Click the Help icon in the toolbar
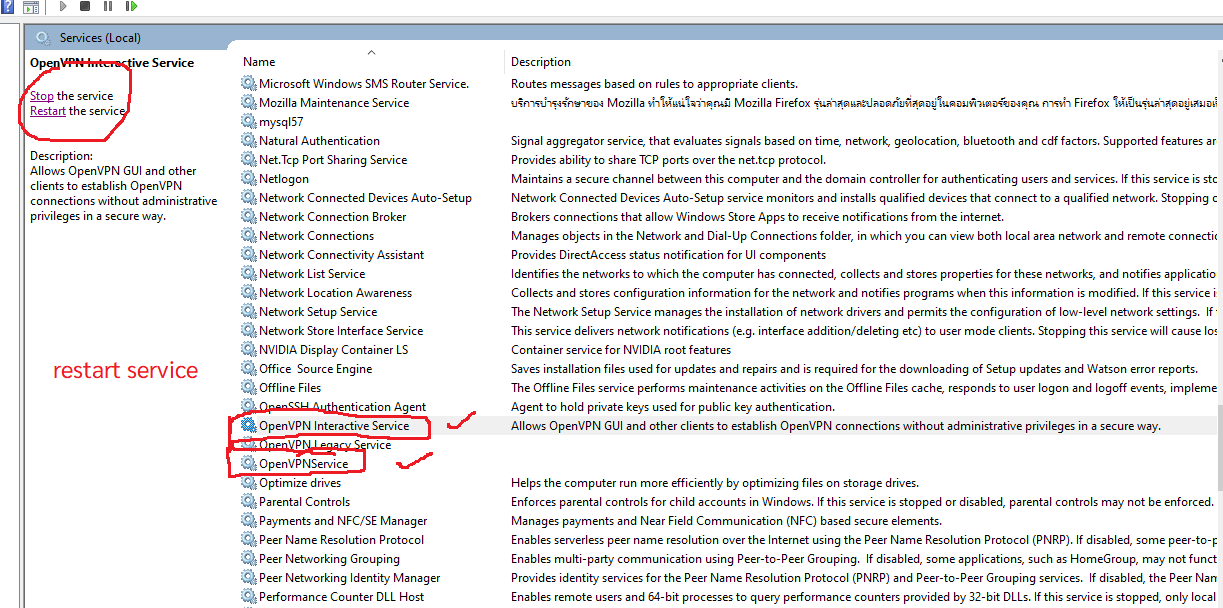This screenshot has width=1223, height=608. [x=6, y=7]
